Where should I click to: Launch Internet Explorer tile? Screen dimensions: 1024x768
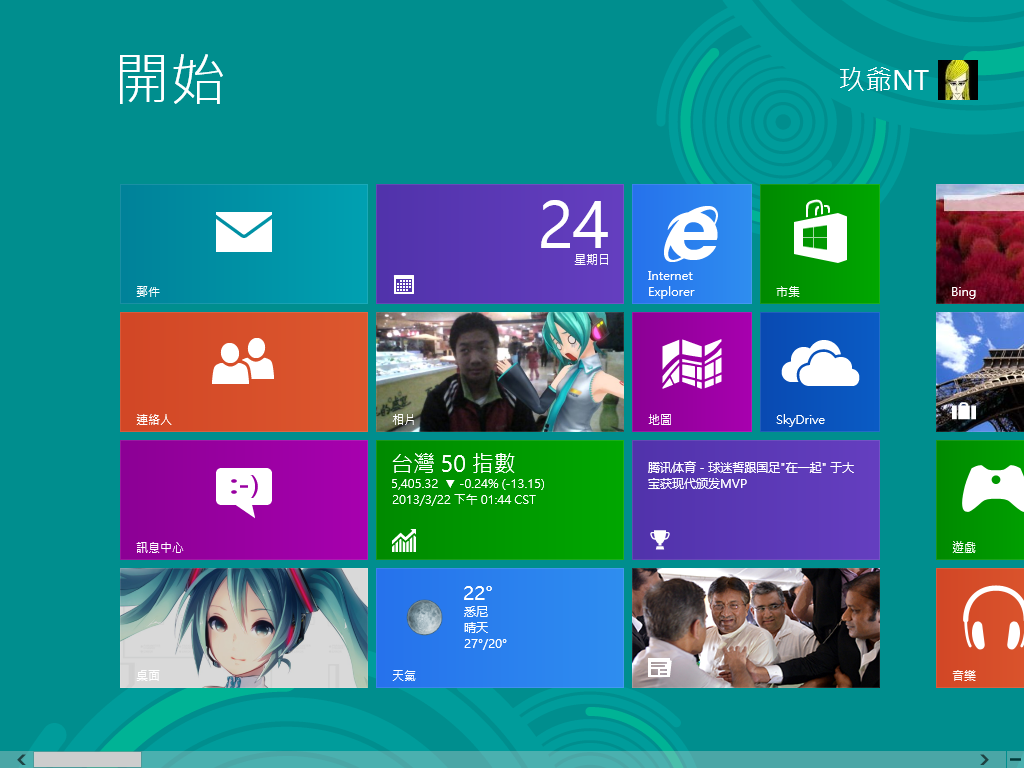point(691,243)
